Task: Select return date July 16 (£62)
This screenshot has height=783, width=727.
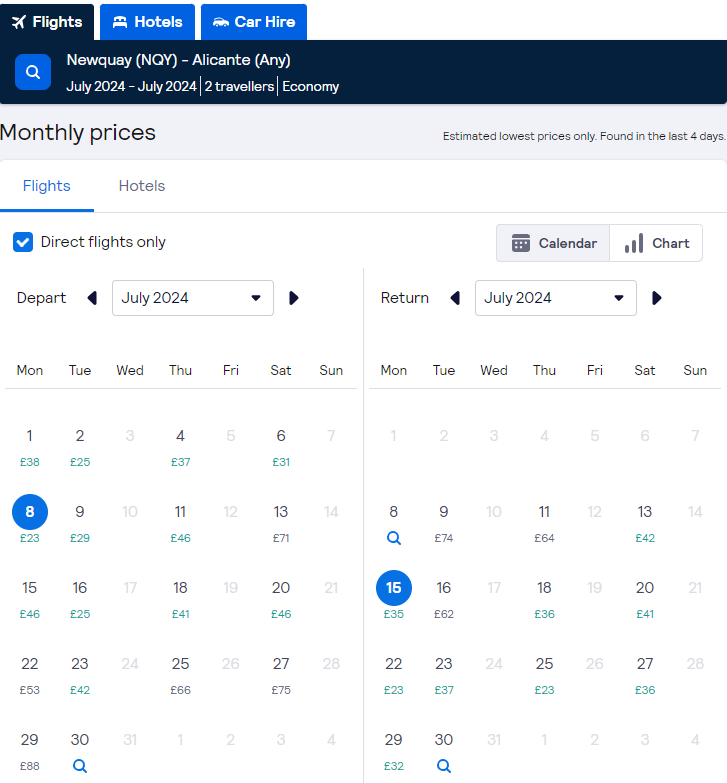Action: point(444,599)
